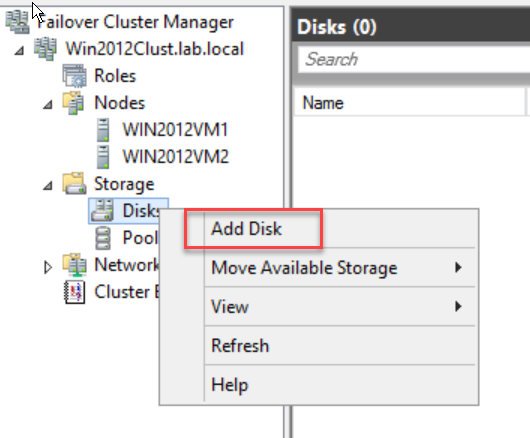Open the View submenu arrow
This screenshot has width=530, height=438.
[x=458, y=307]
